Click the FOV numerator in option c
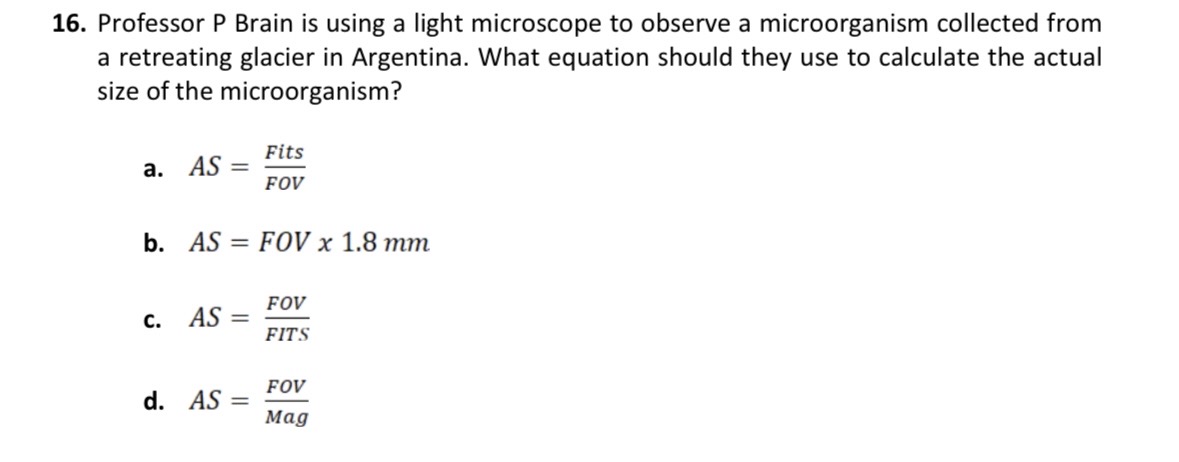The height and width of the screenshot is (462, 1179). (288, 303)
